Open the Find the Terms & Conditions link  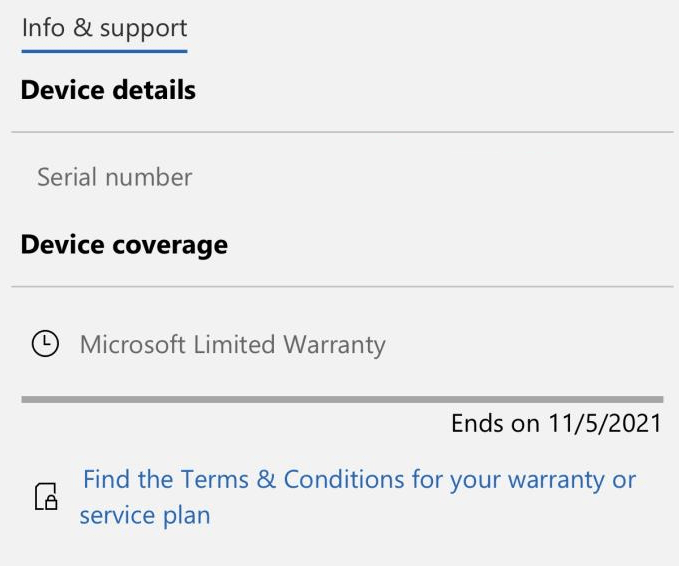[359, 480]
